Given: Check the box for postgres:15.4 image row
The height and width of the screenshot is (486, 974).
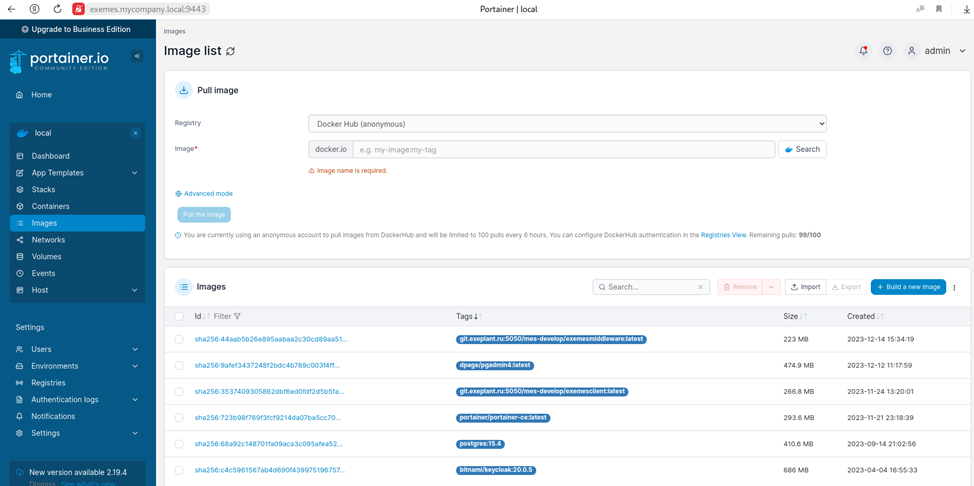Looking at the screenshot, I should pyautogui.click(x=179, y=444).
